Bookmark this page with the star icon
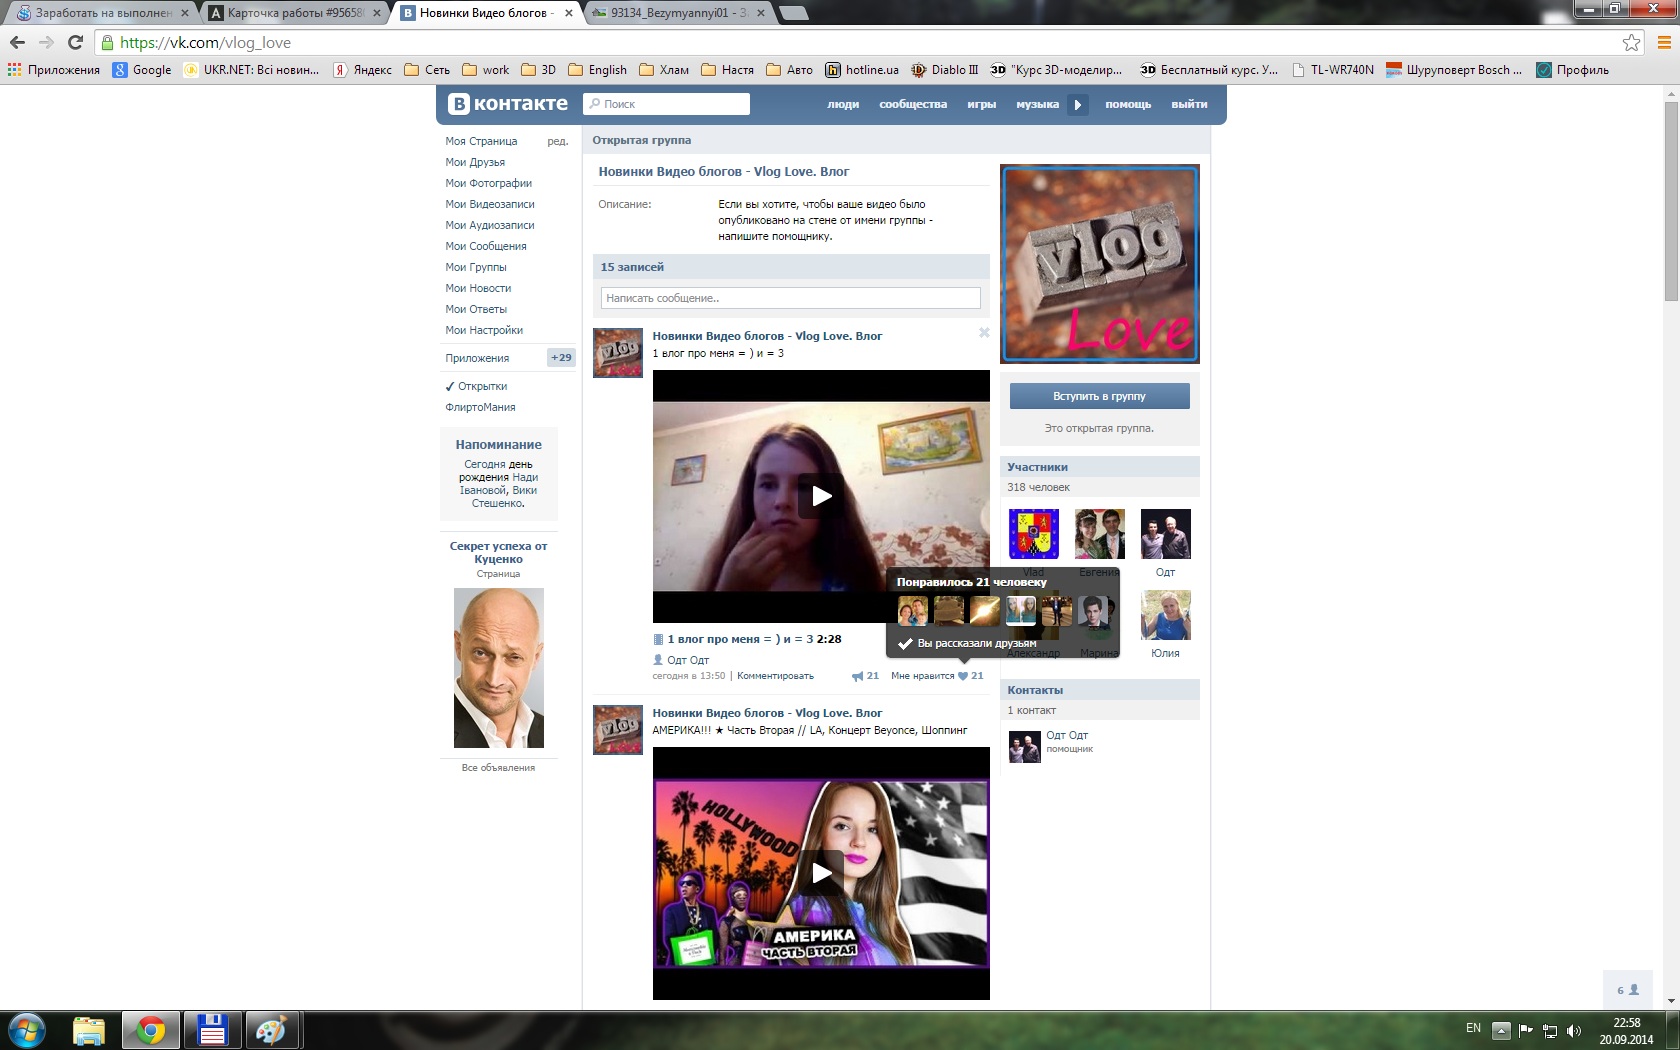Viewport: 1680px width, 1050px height. click(1631, 42)
